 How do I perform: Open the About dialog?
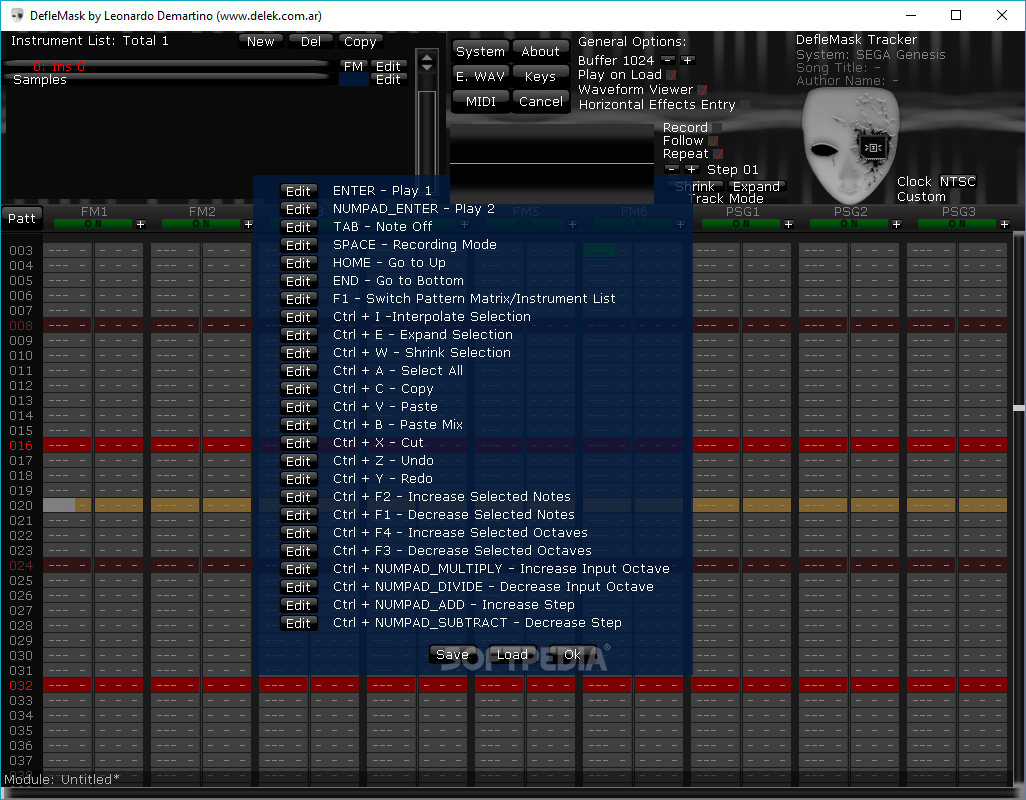pyautogui.click(x=540, y=52)
